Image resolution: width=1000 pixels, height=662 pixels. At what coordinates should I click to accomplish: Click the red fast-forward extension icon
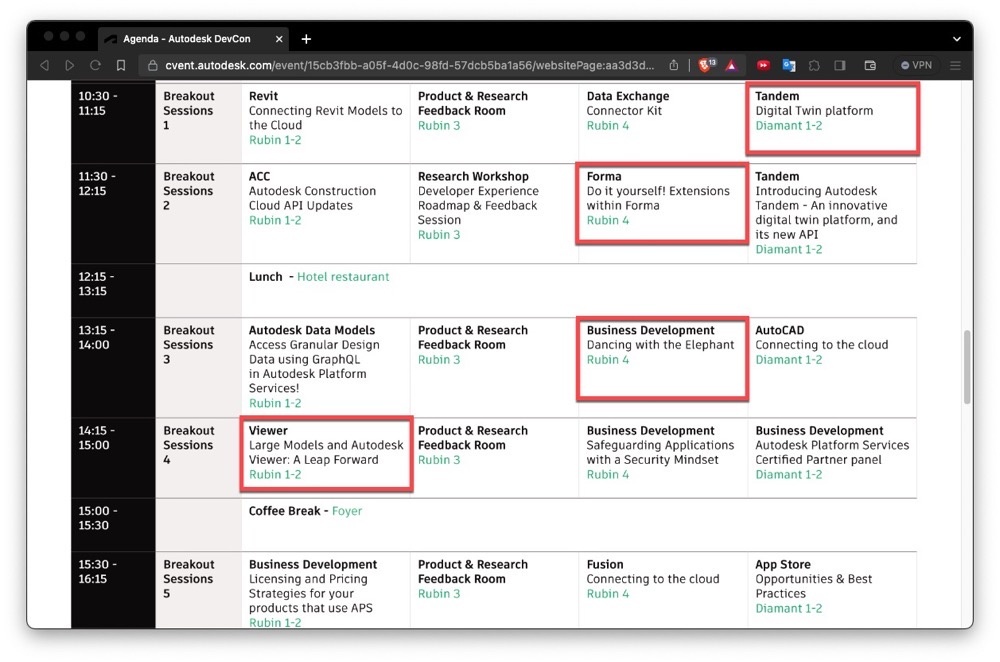(x=764, y=65)
